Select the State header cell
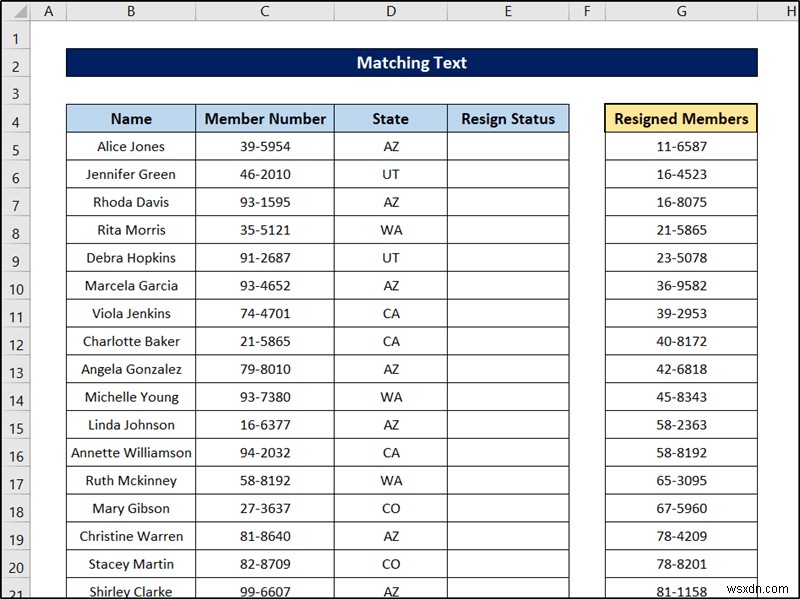This screenshot has height=599, width=800. [390, 118]
